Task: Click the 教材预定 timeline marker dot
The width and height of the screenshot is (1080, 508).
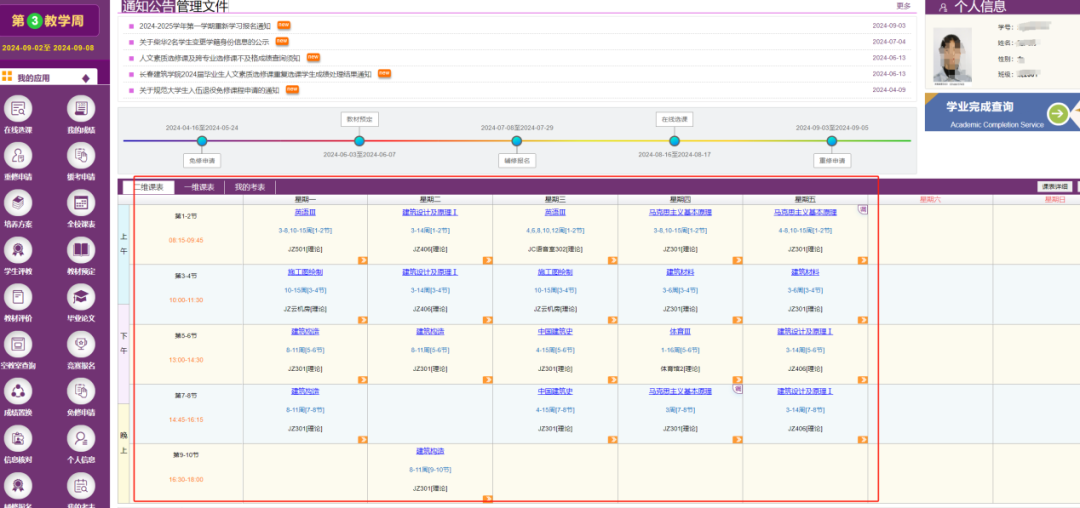Action: [x=359, y=141]
